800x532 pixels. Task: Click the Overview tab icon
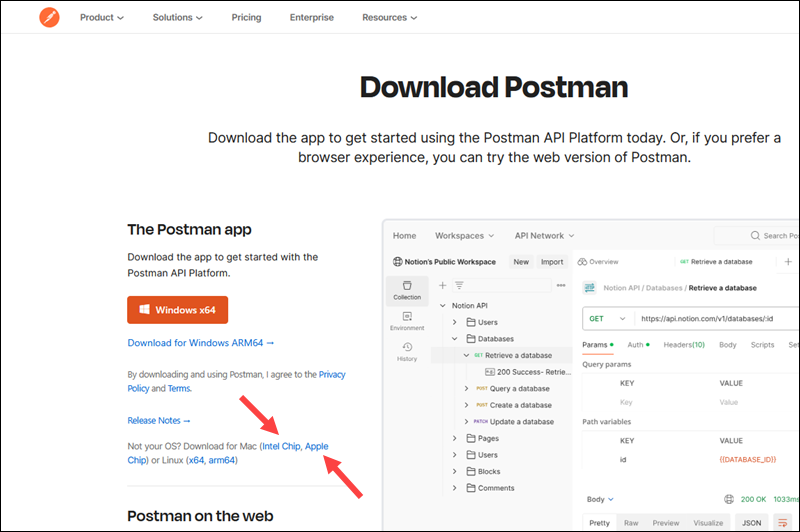pyautogui.click(x=582, y=262)
